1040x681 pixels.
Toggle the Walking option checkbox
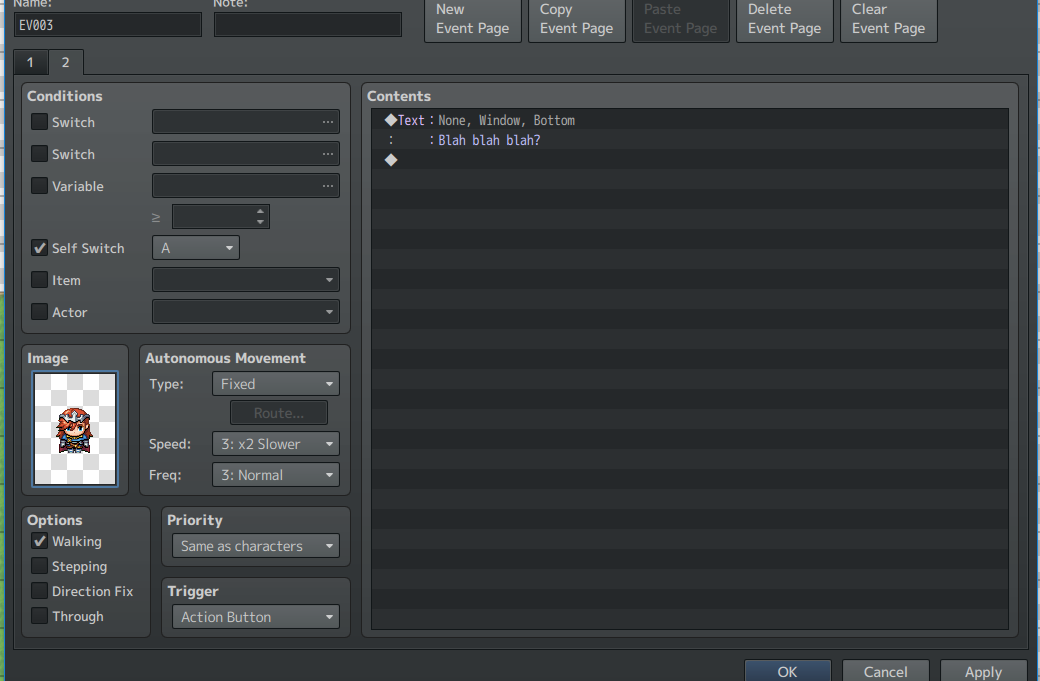pyautogui.click(x=40, y=541)
